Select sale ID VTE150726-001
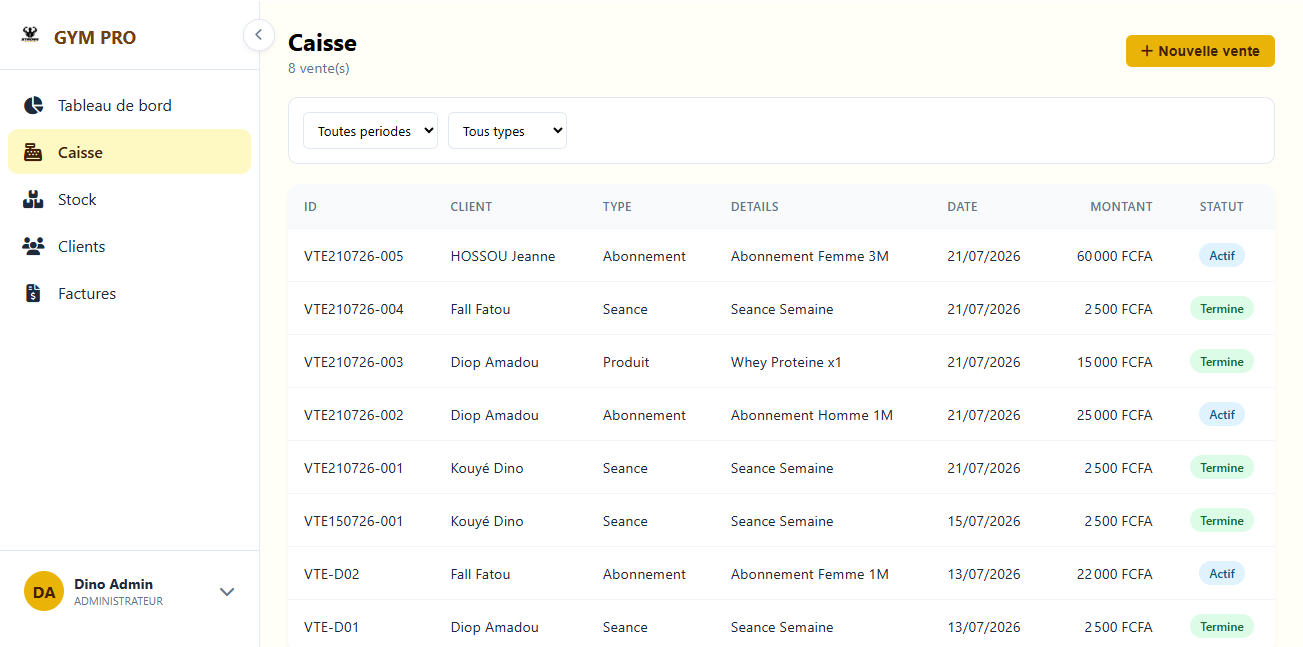The height and width of the screenshot is (647, 1303). 354,521
